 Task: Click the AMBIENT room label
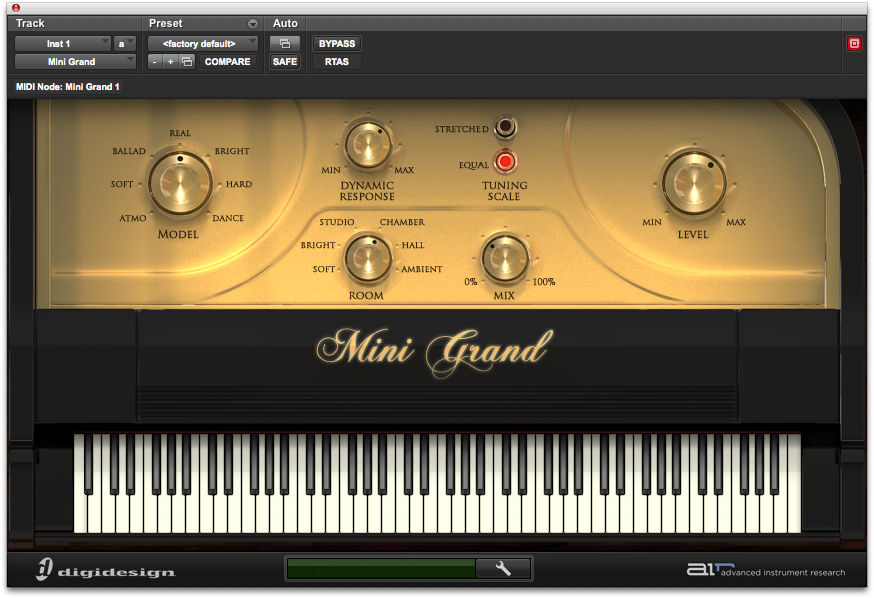pyautogui.click(x=421, y=269)
